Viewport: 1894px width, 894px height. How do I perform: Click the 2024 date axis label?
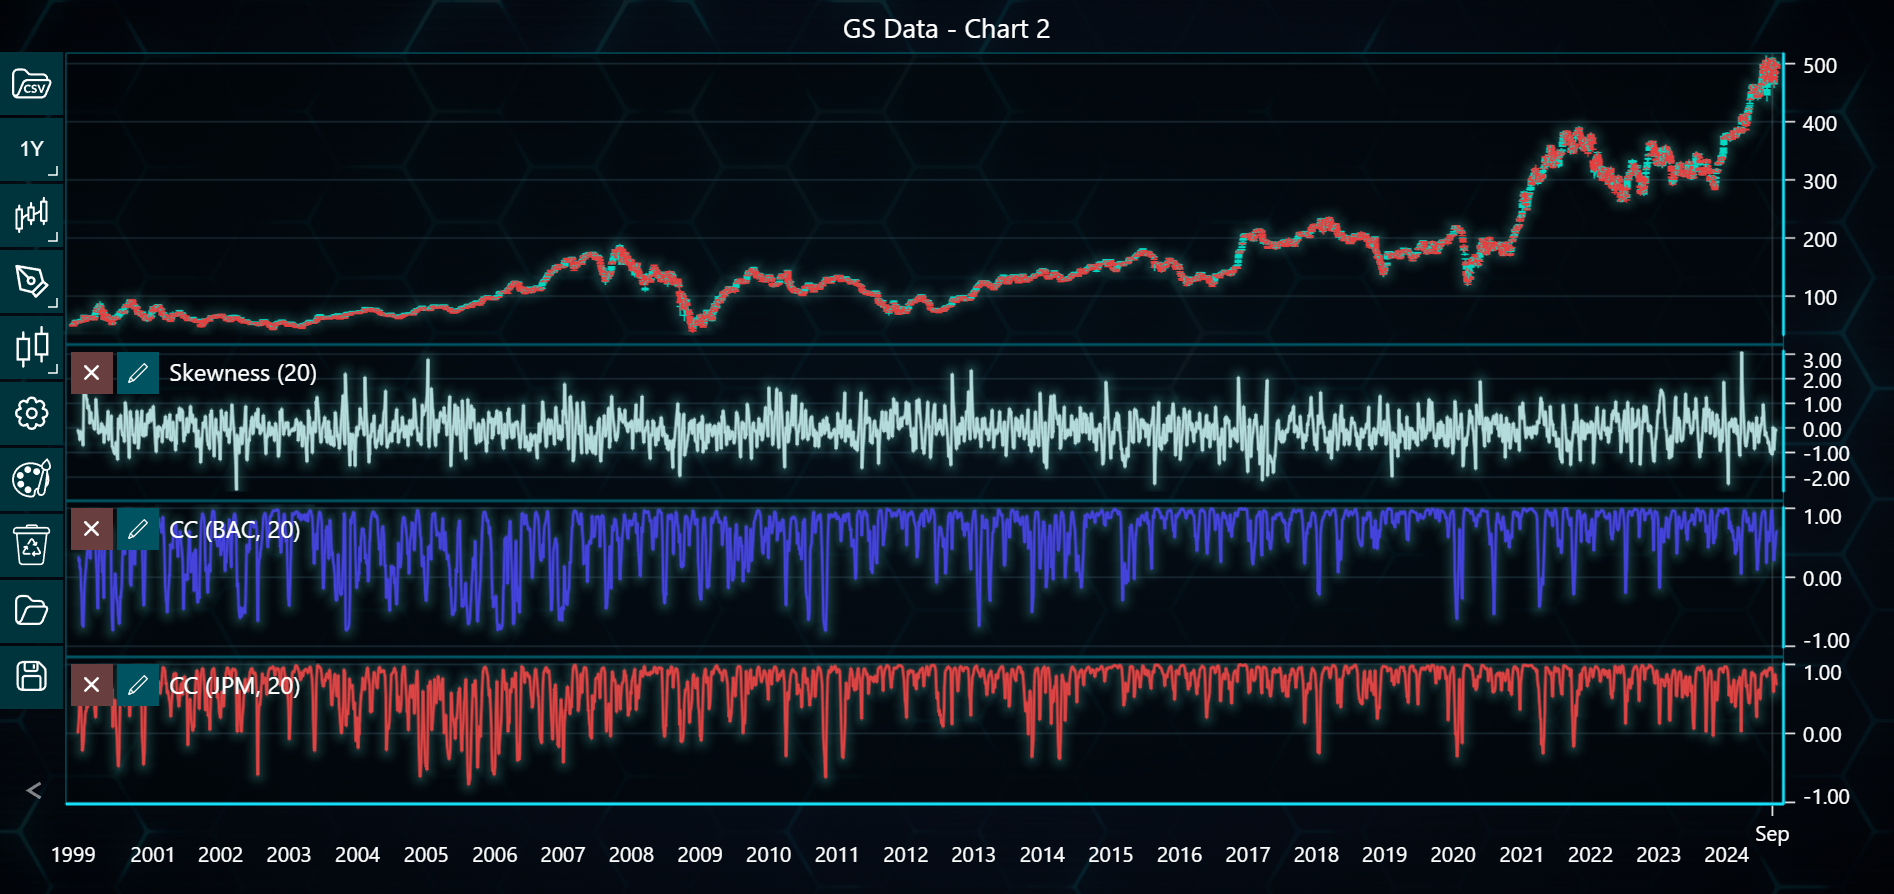[x=1726, y=855]
